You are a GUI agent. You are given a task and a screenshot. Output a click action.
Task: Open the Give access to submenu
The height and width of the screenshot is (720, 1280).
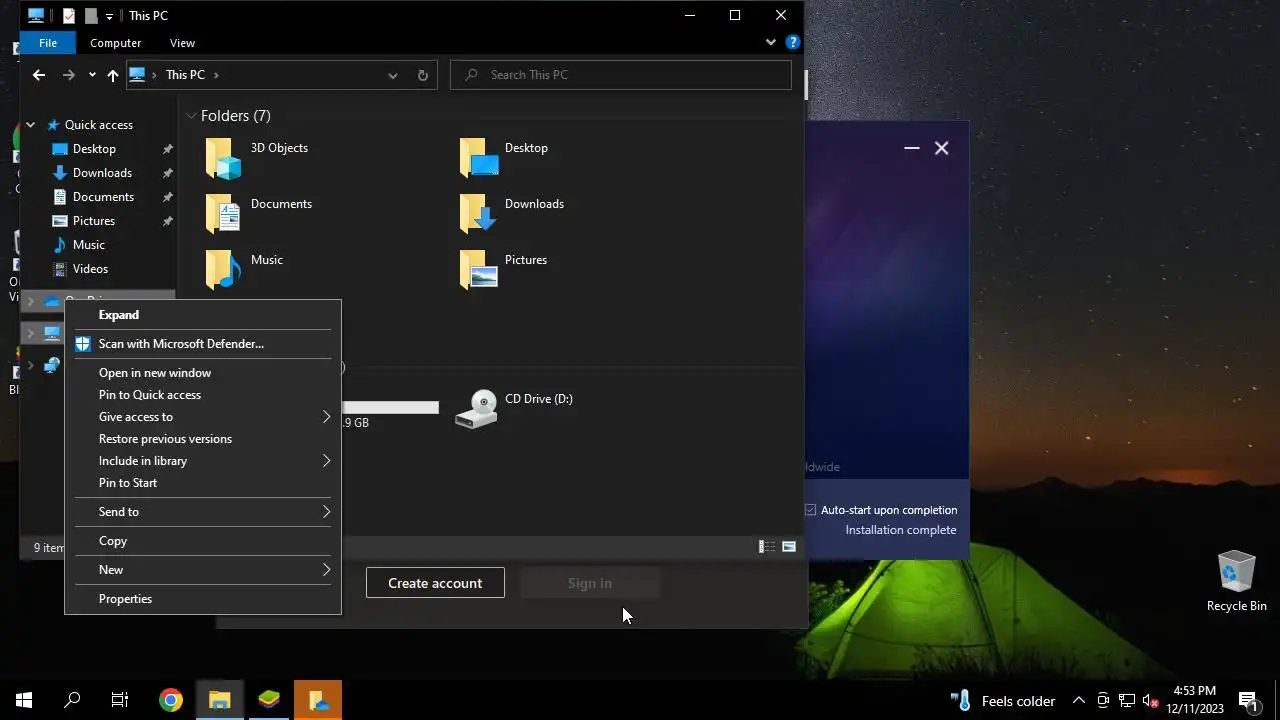203,417
